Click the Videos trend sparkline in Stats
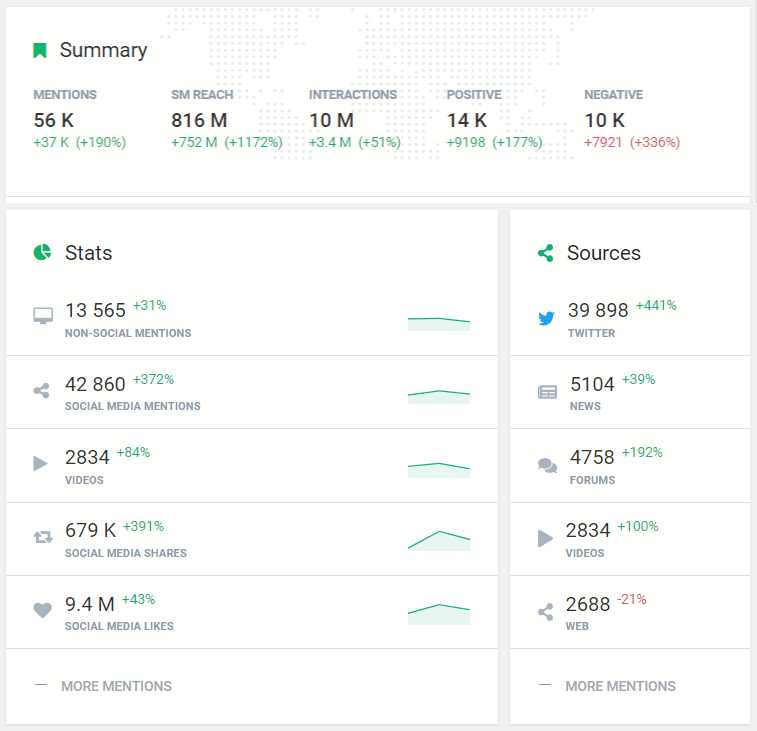 [439, 470]
